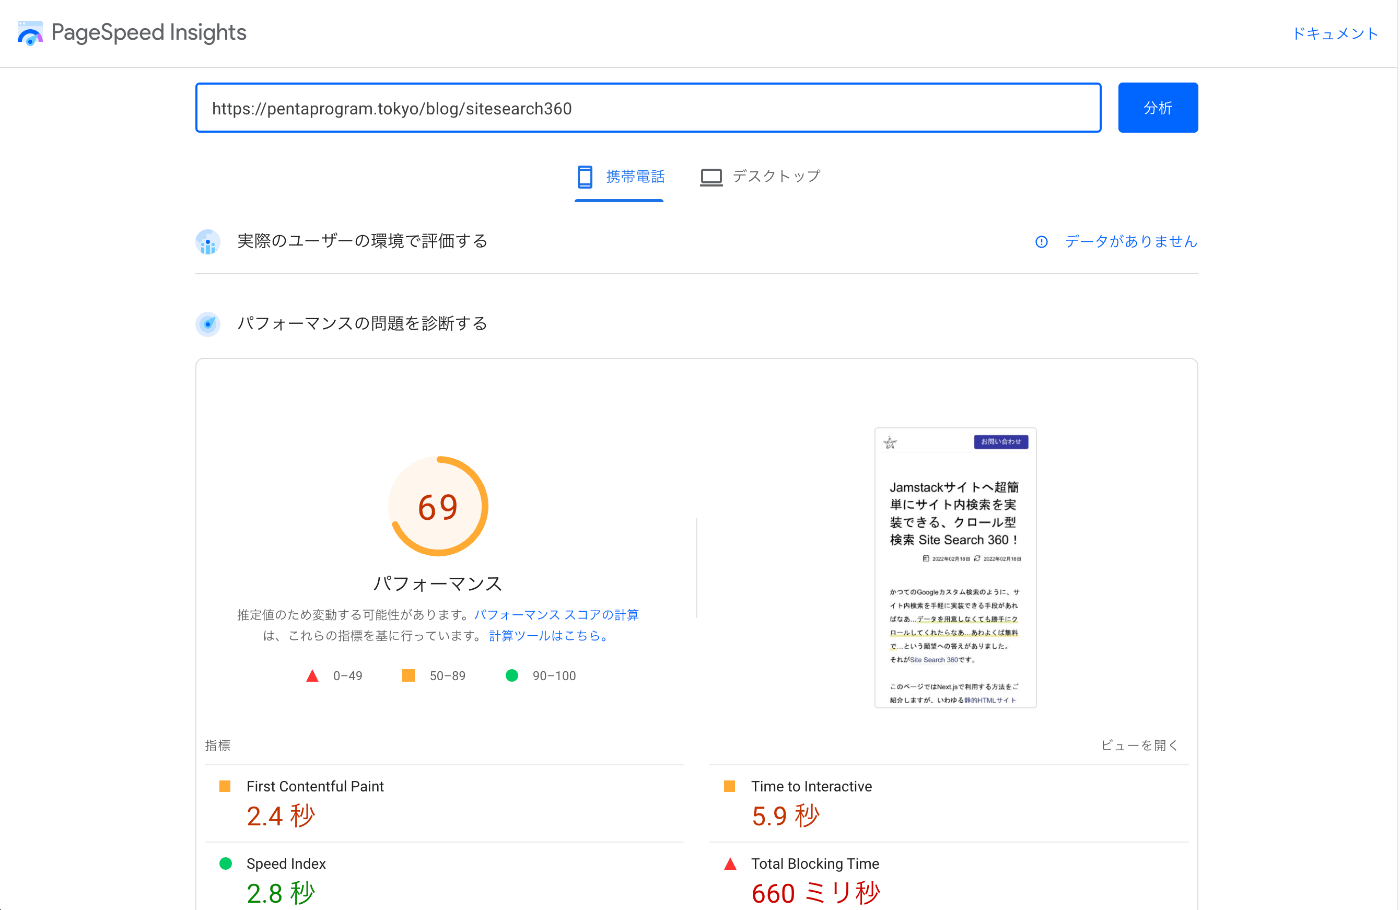Click the real-user field data section icon
The height and width of the screenshot is (910, 1400).
click(x=208, y=242)
